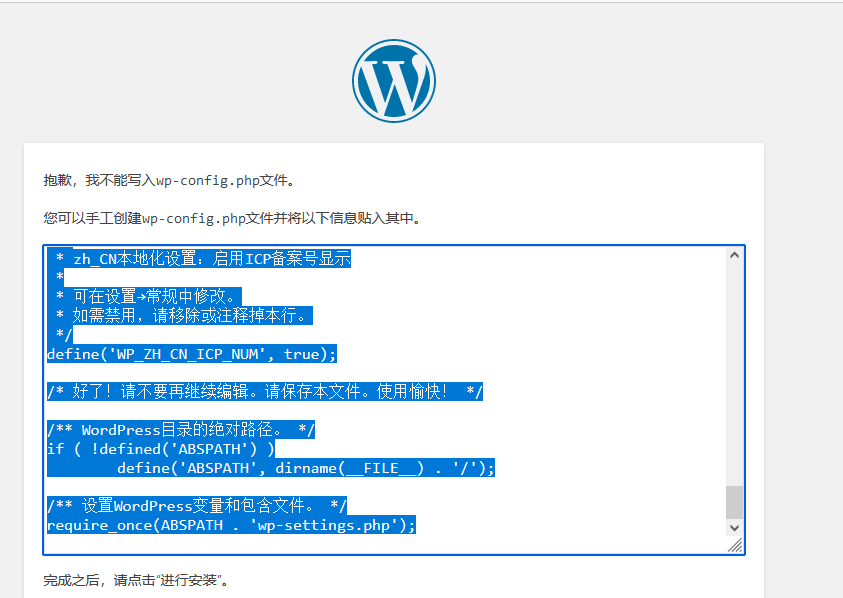Click the comment '好了！请不要再继续编辑'
Image resolution: width=843 pixels, height=598 pixels.
pos(161,391)
